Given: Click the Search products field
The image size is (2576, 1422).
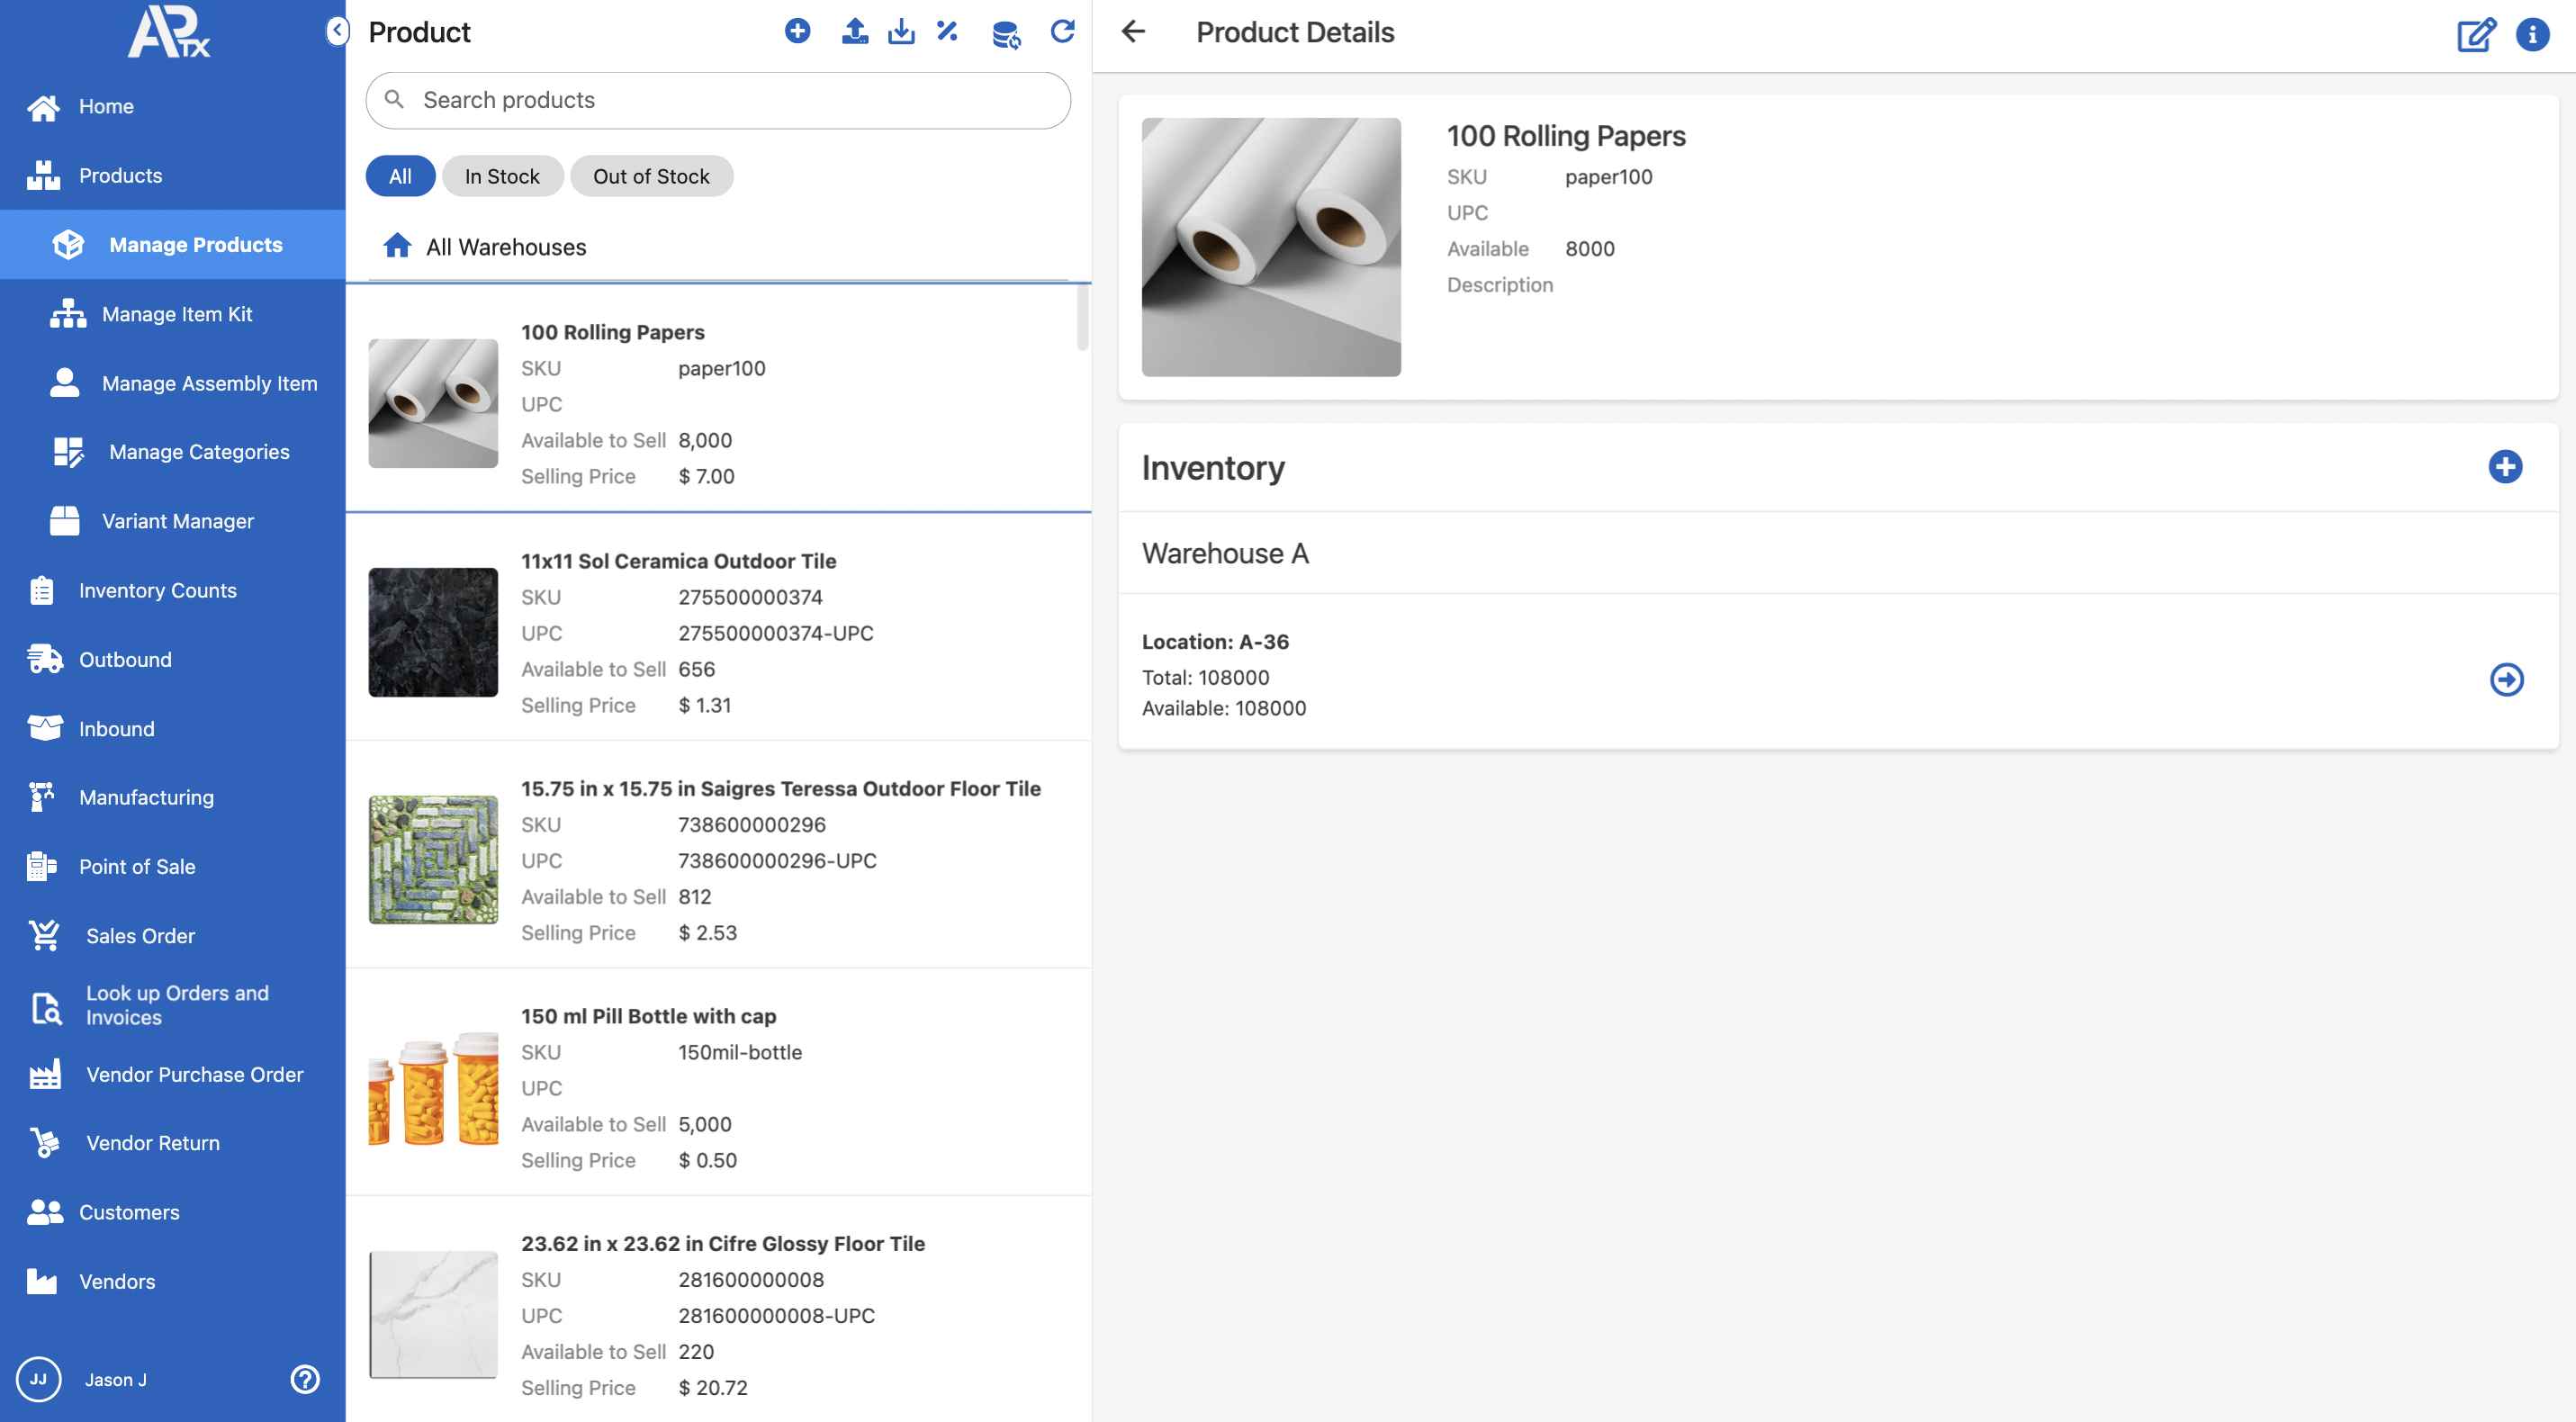Looking at the screenshot, I should 717,100.
